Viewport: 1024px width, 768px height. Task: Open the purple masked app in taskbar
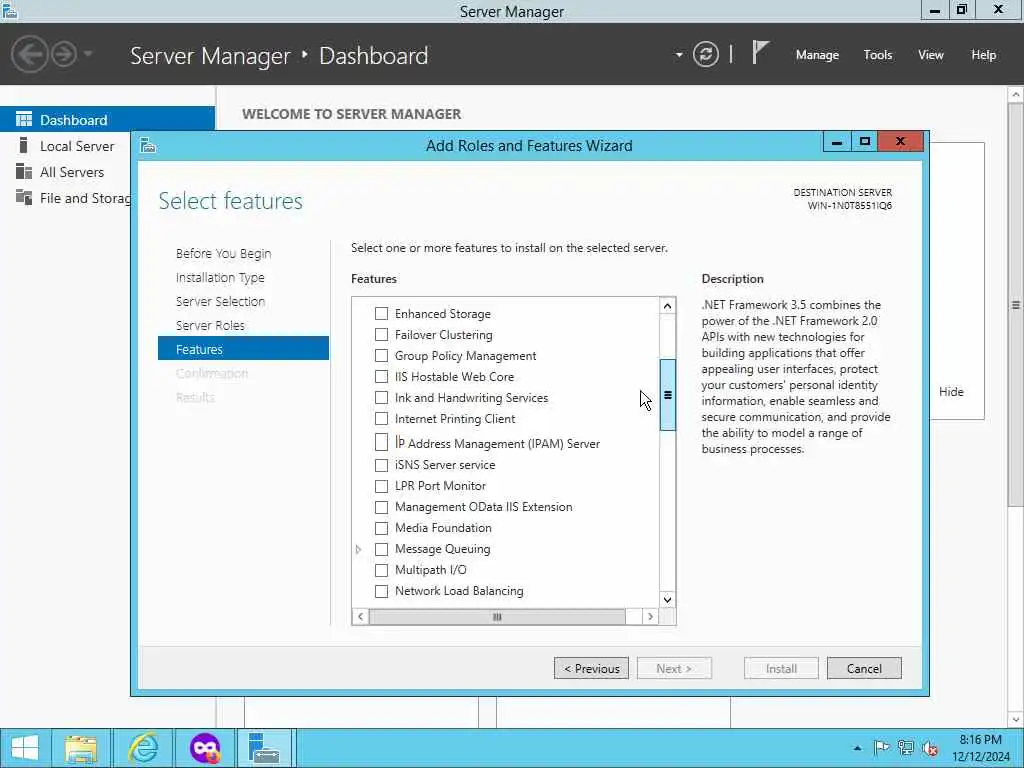pyautogui.click(x=204, y=748)
